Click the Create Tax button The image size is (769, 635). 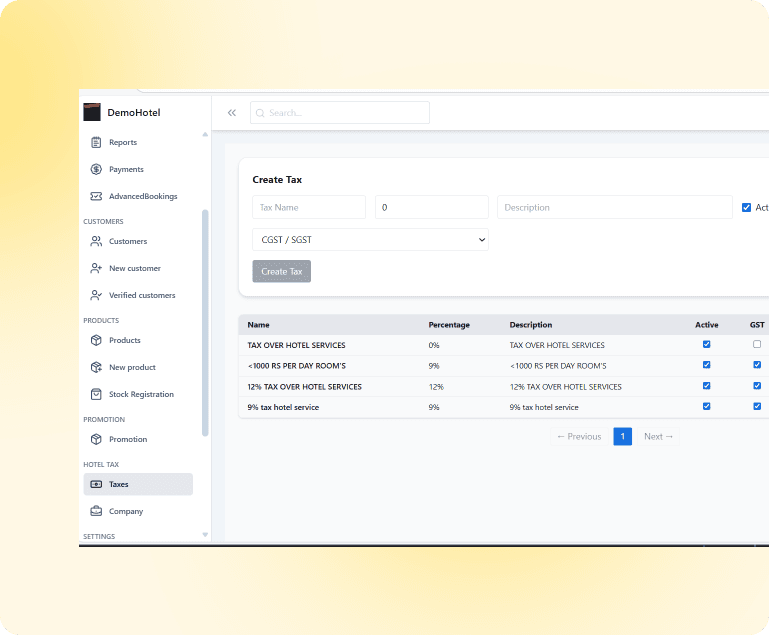(x=282, y=272)
